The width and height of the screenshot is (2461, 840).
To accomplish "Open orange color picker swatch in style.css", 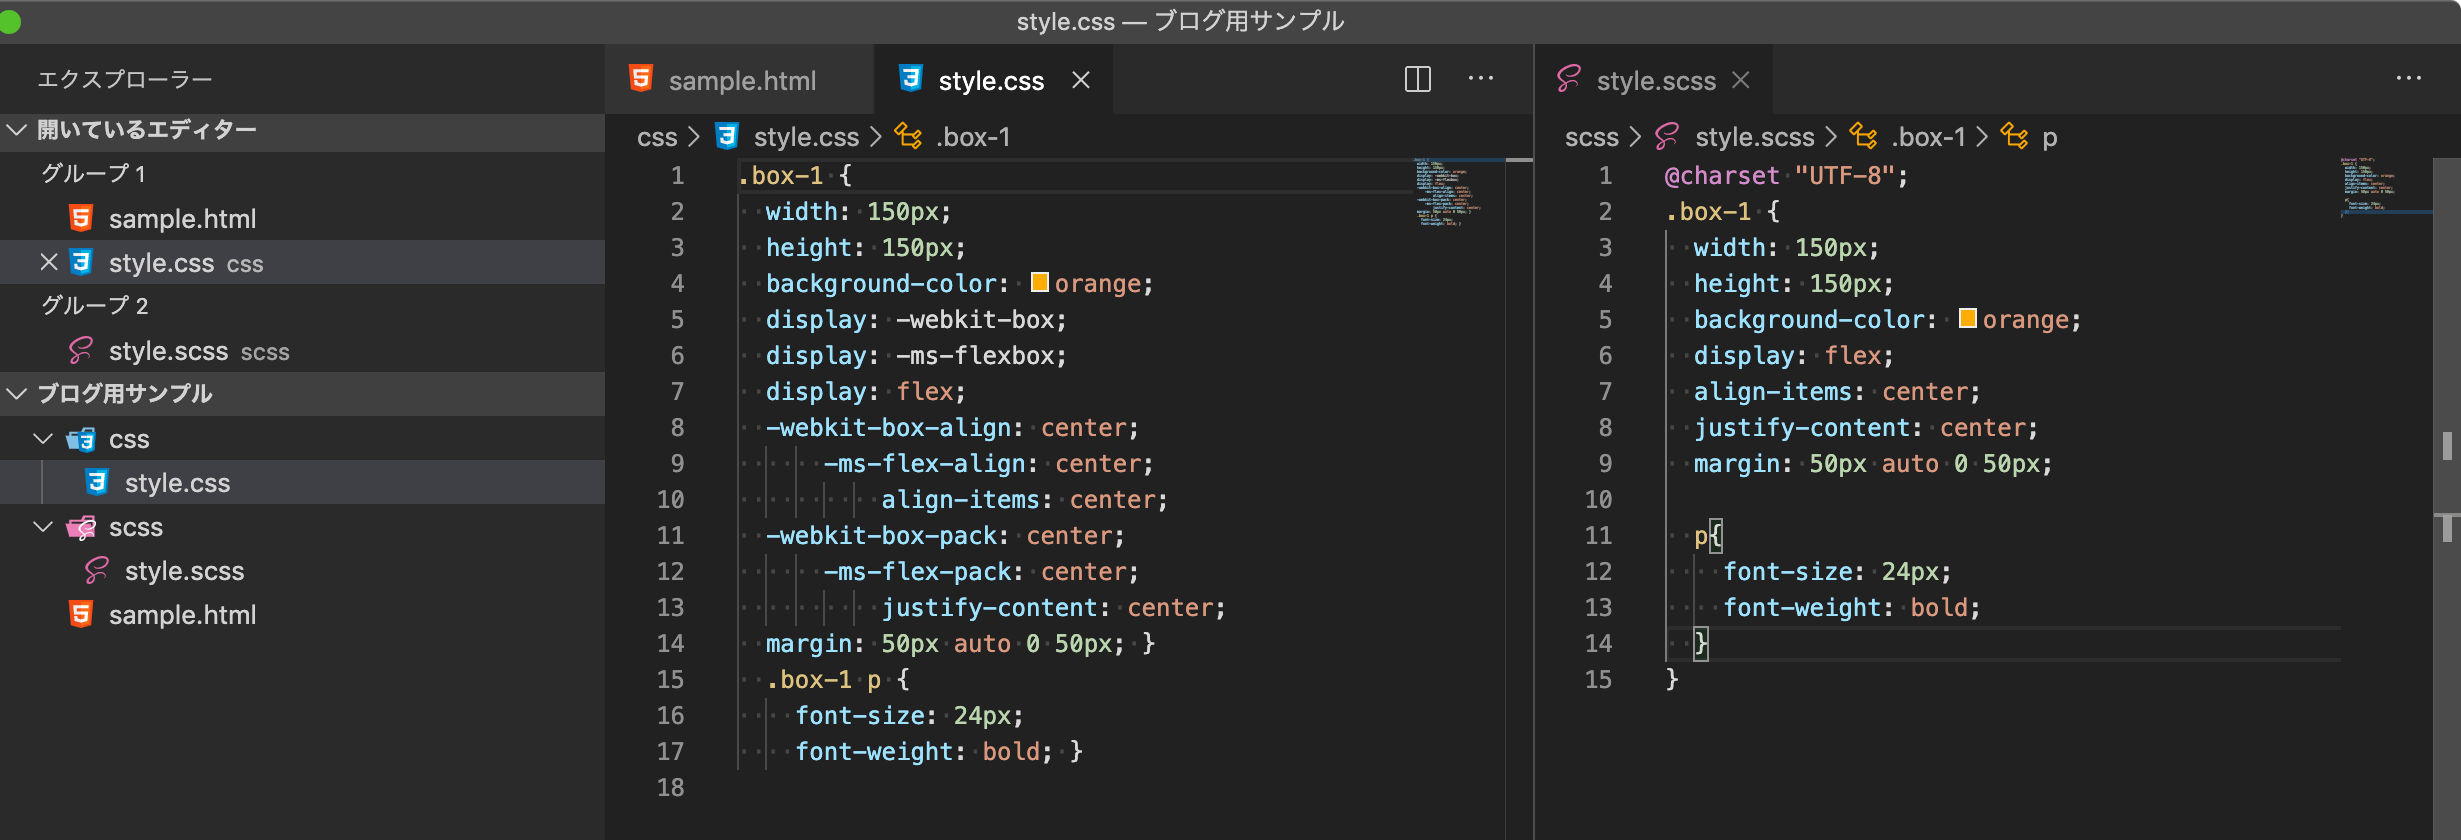I will click(1040, 282).
